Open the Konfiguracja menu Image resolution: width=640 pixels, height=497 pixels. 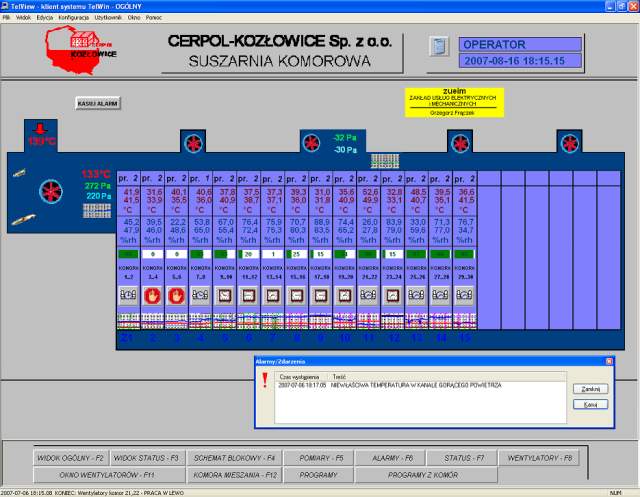[73, 18]
